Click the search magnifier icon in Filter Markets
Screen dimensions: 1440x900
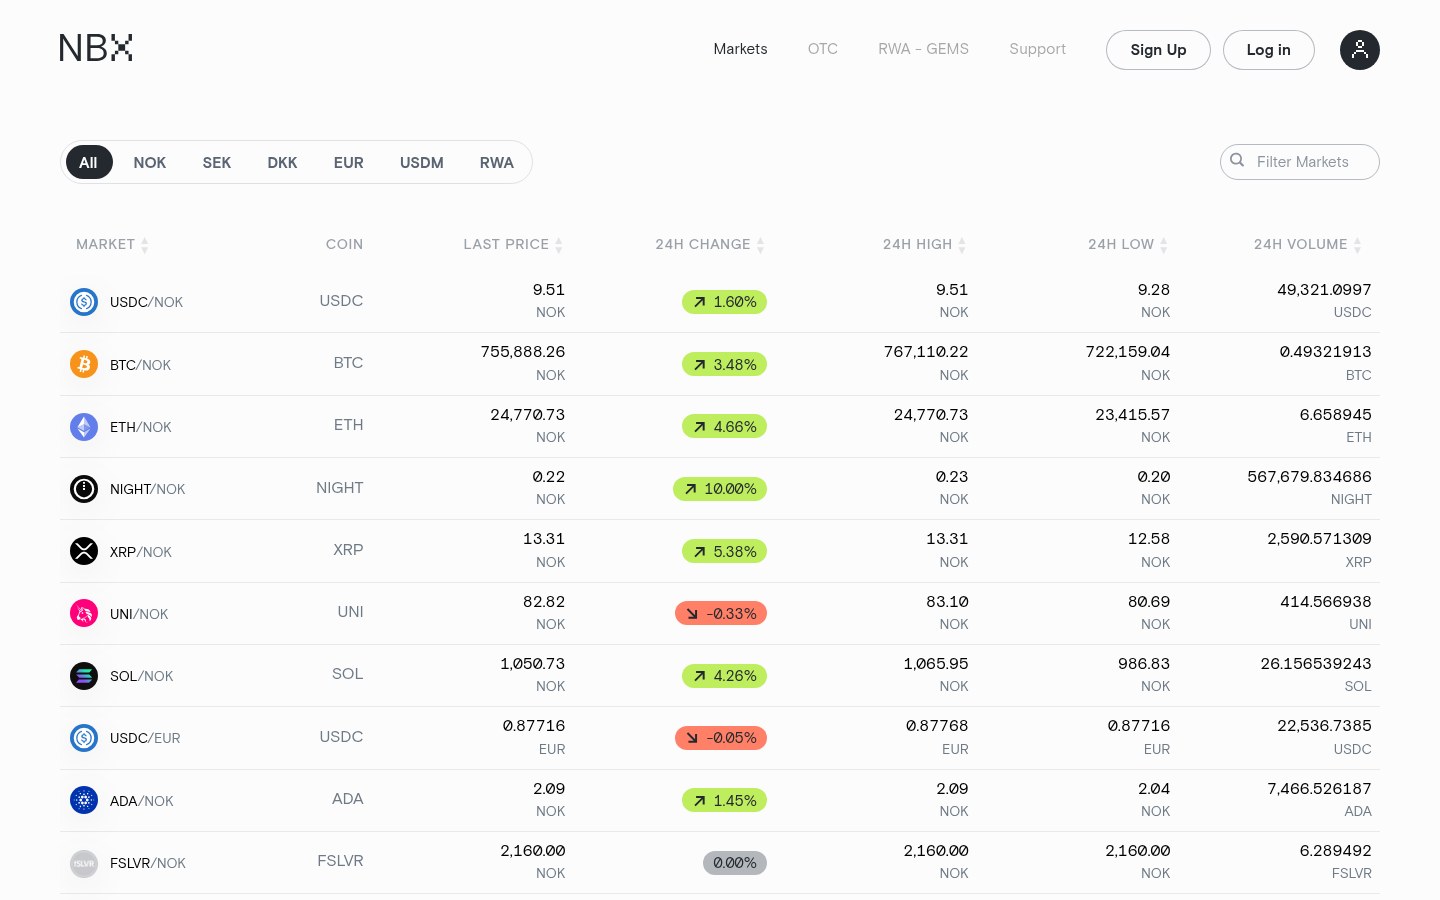coord(1237,161)
